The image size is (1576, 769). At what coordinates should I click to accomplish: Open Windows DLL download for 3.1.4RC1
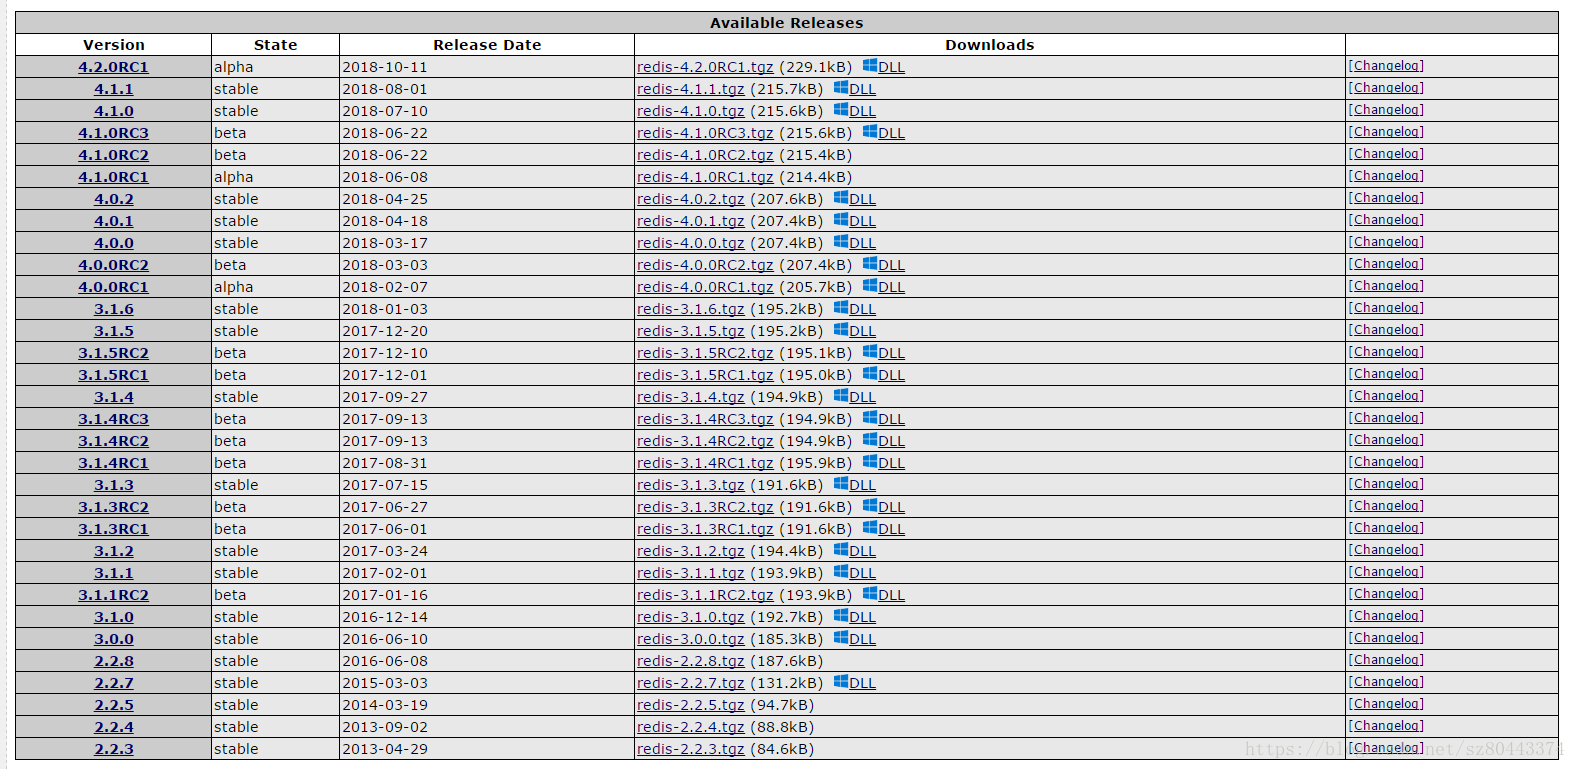(x=884, y=463)
